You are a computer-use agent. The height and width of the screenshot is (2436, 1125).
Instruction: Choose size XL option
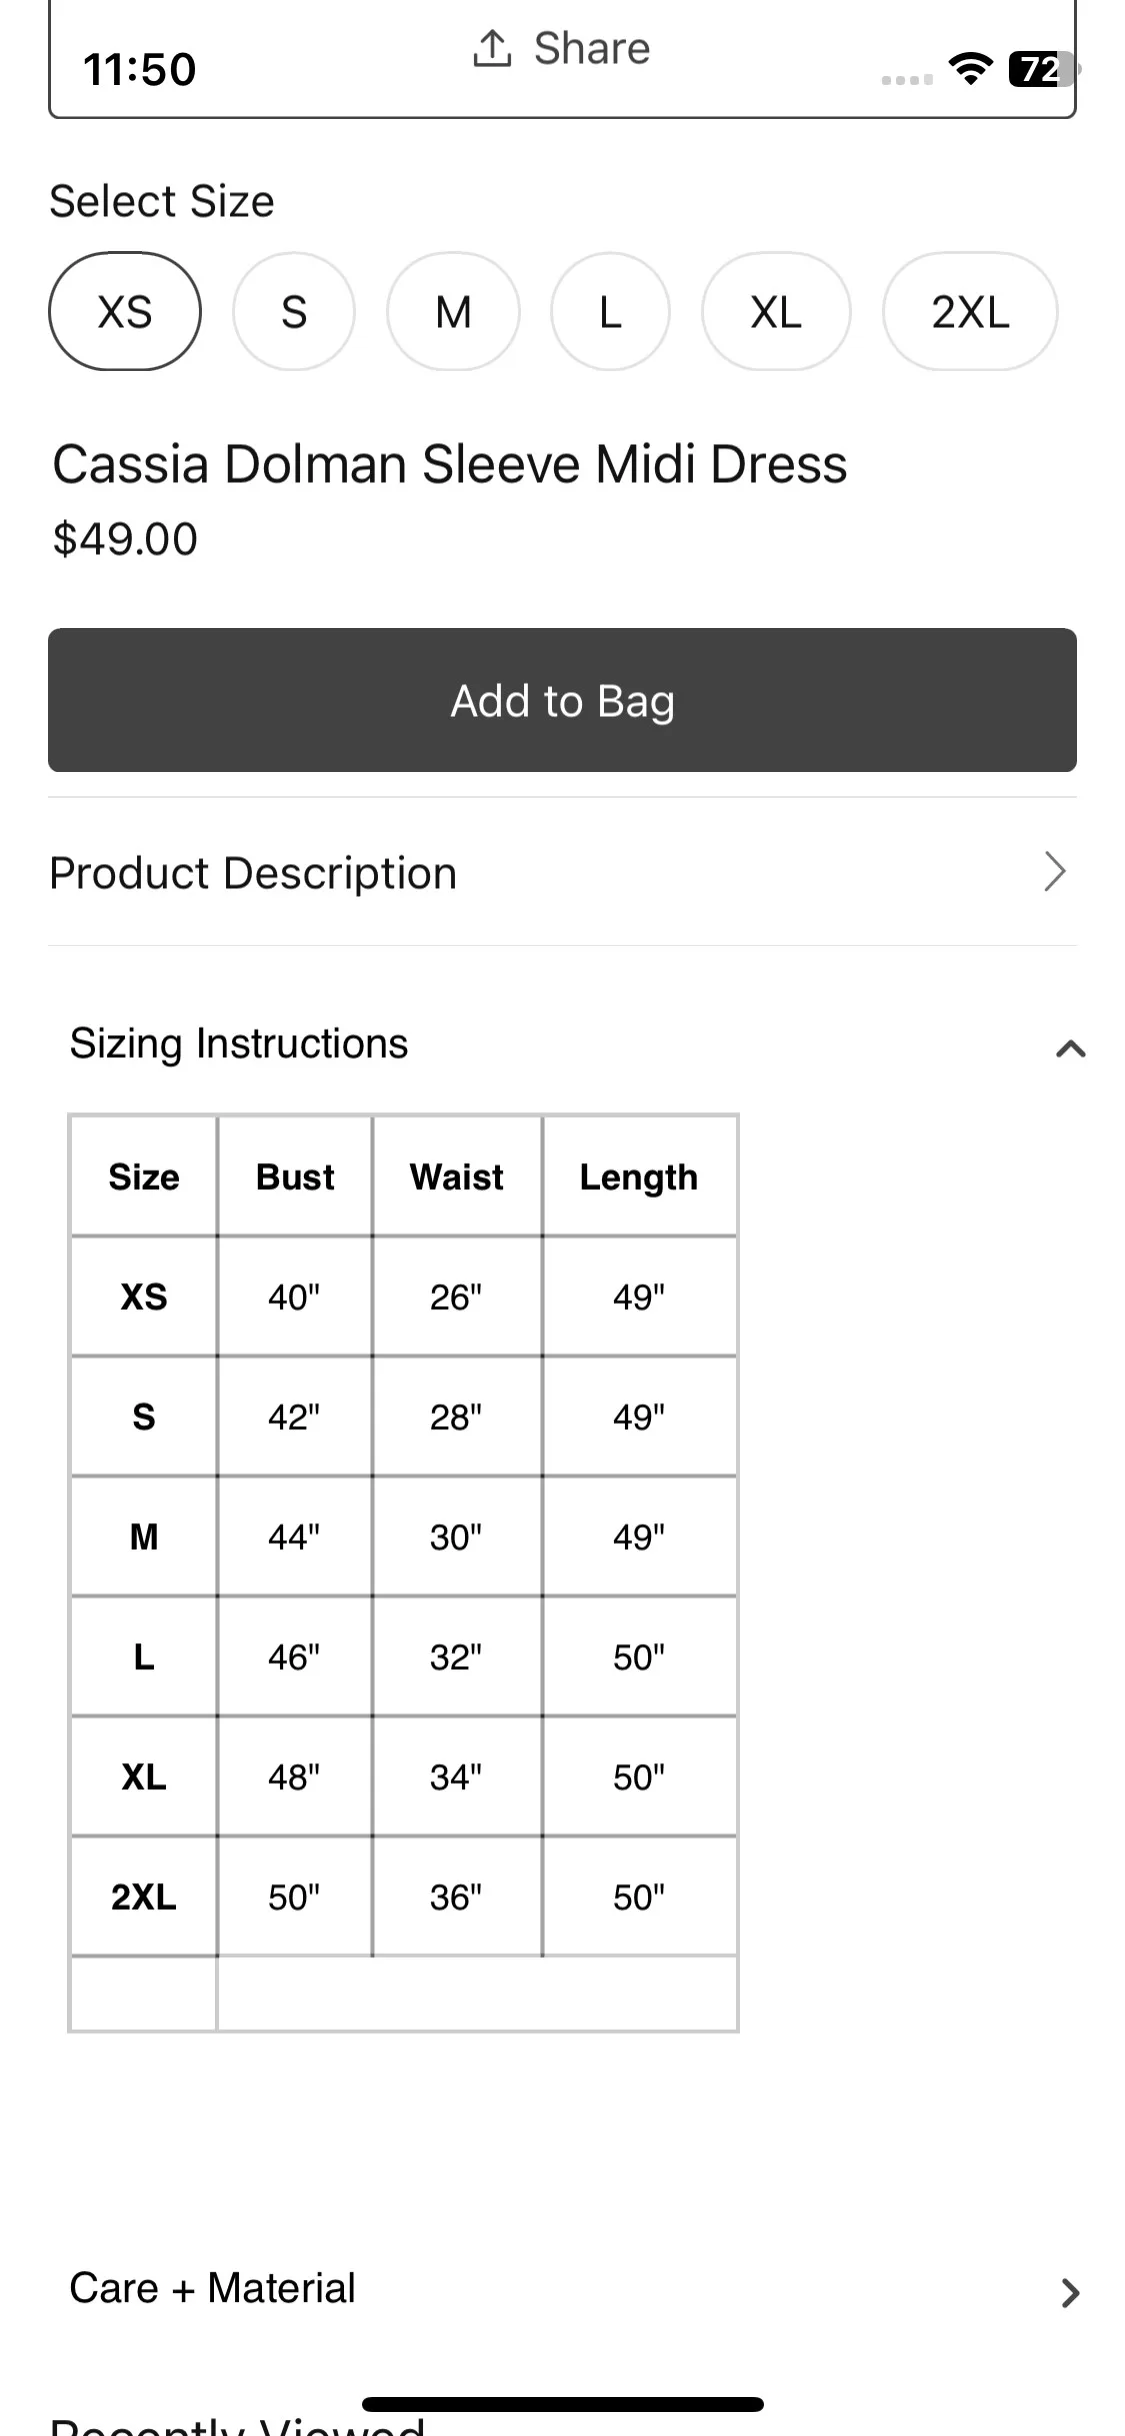coord(776,311)
